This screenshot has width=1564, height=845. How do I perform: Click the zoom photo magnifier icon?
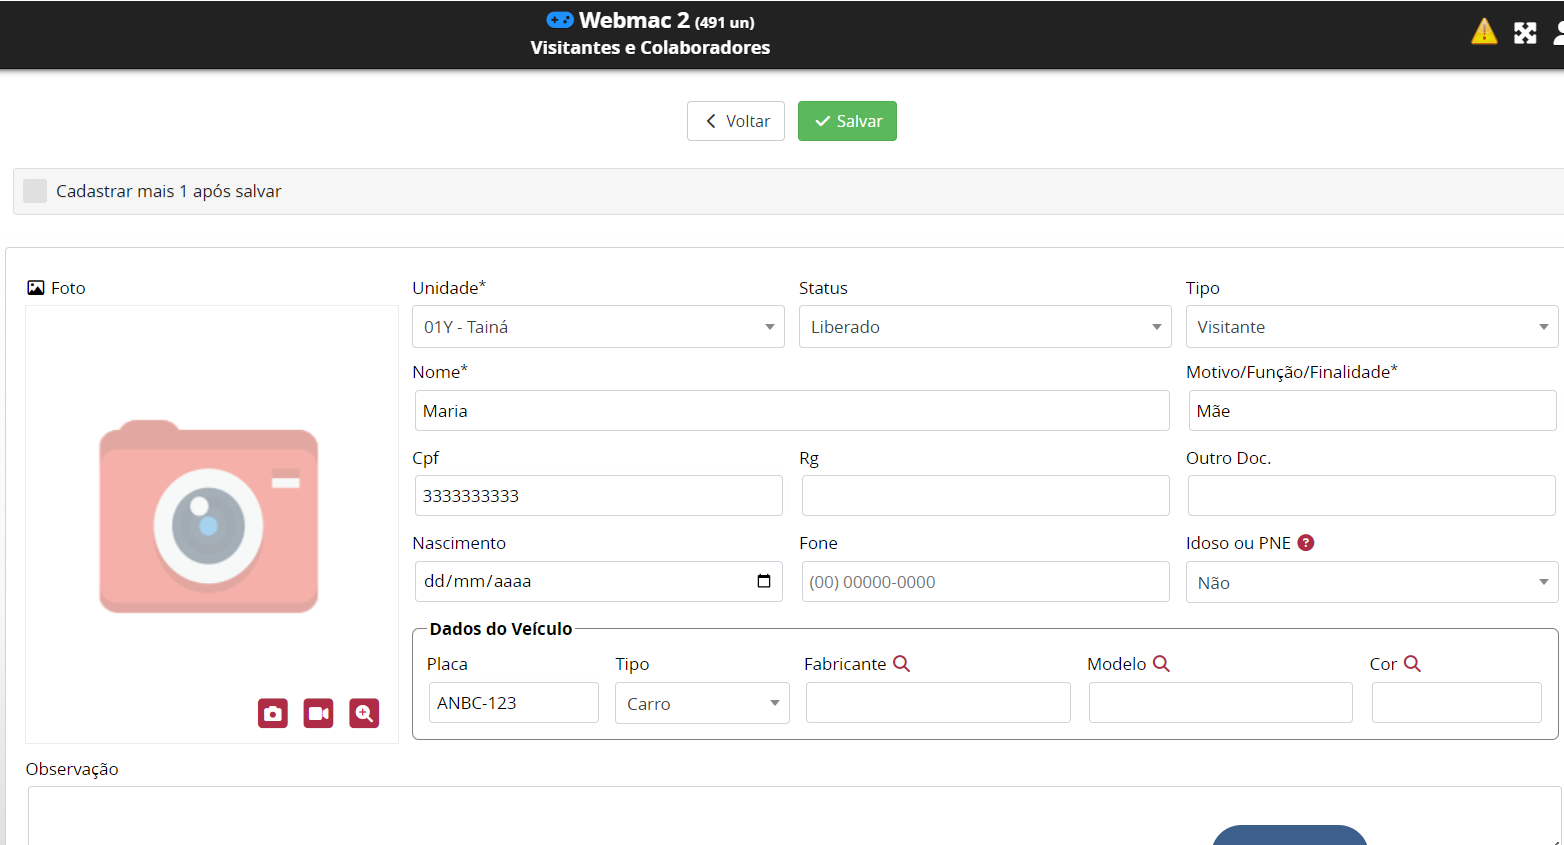(x=364, y=713)
